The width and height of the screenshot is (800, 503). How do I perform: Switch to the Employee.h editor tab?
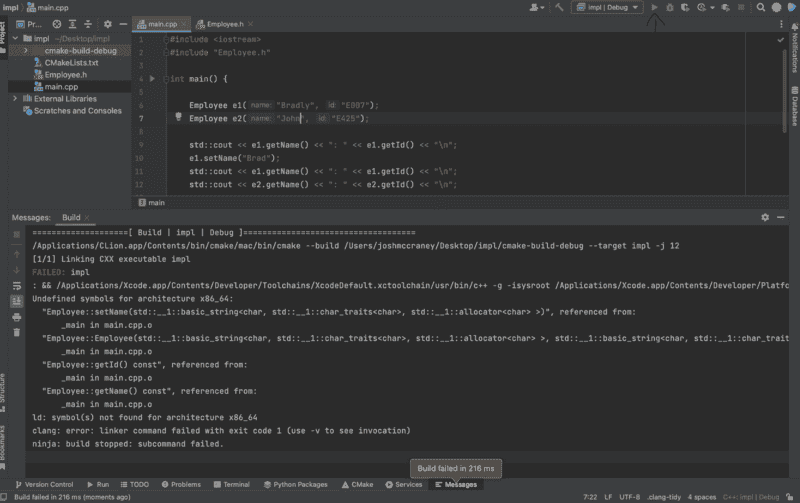[227, 23]
